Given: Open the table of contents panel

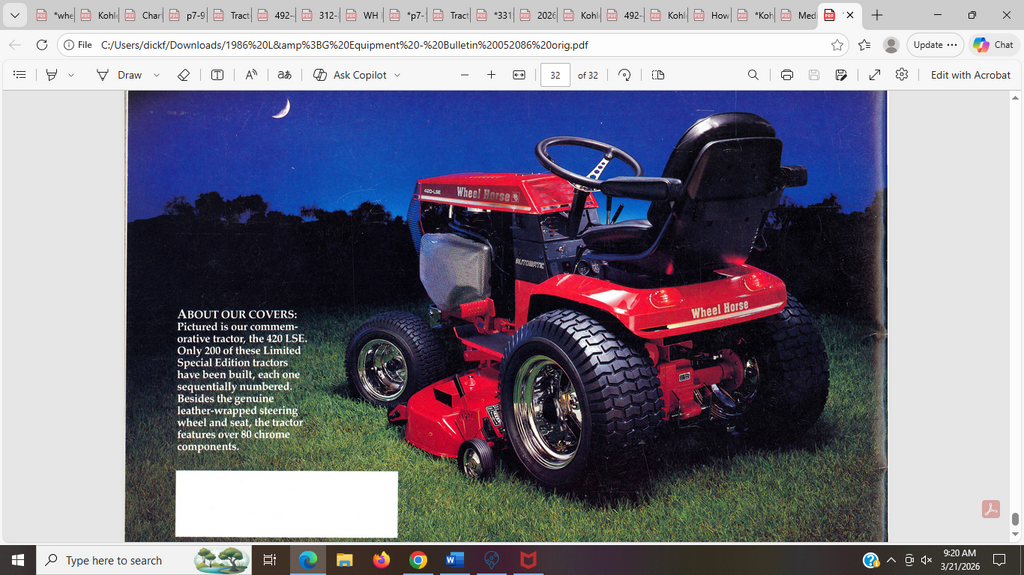Looking at the screenshot, I should (x=20, y=75).
